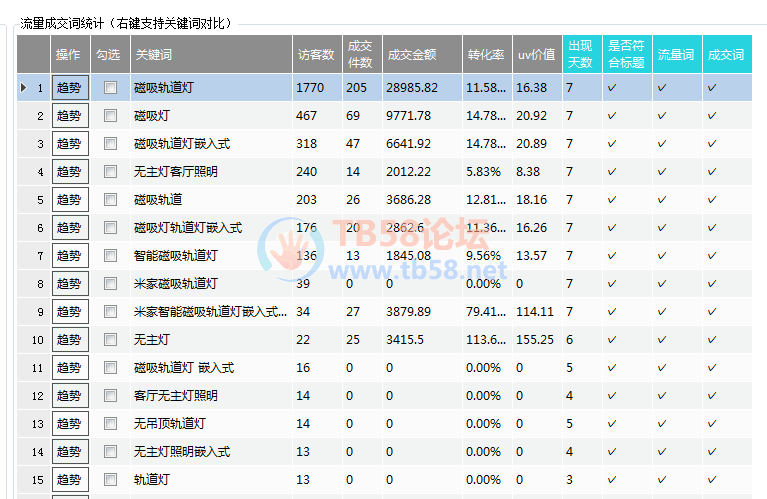
Task: Click the 成交件数 column header
Action: [359, 54]
